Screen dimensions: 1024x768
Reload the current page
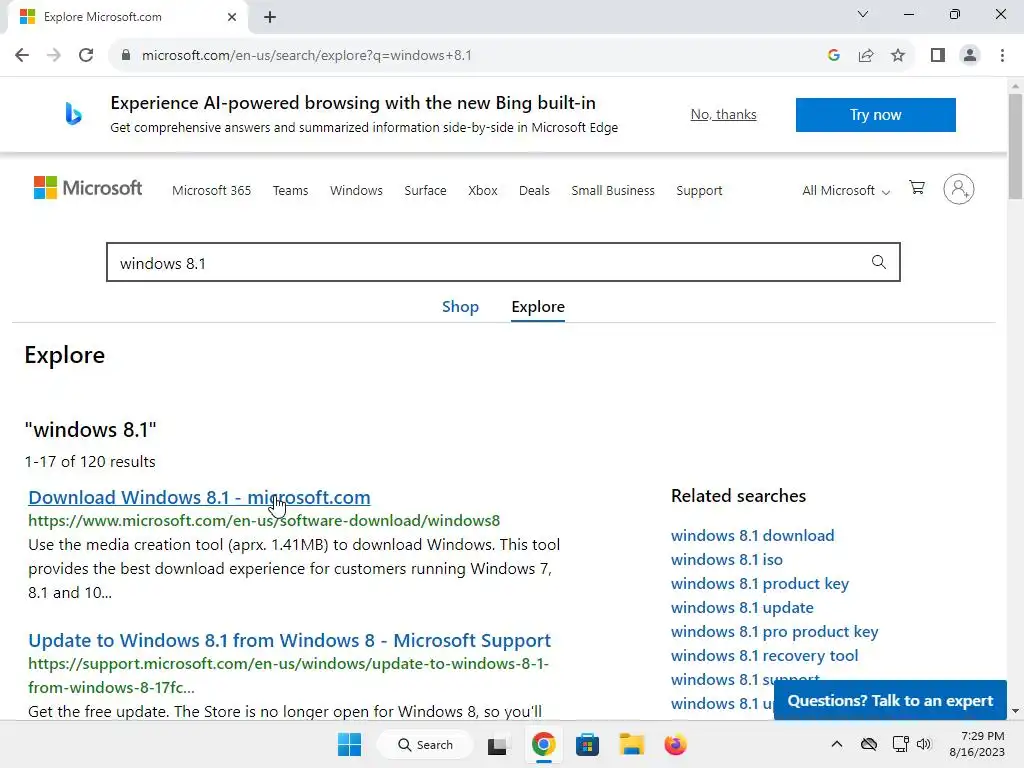pyautogui.click(x=86, y=56)
